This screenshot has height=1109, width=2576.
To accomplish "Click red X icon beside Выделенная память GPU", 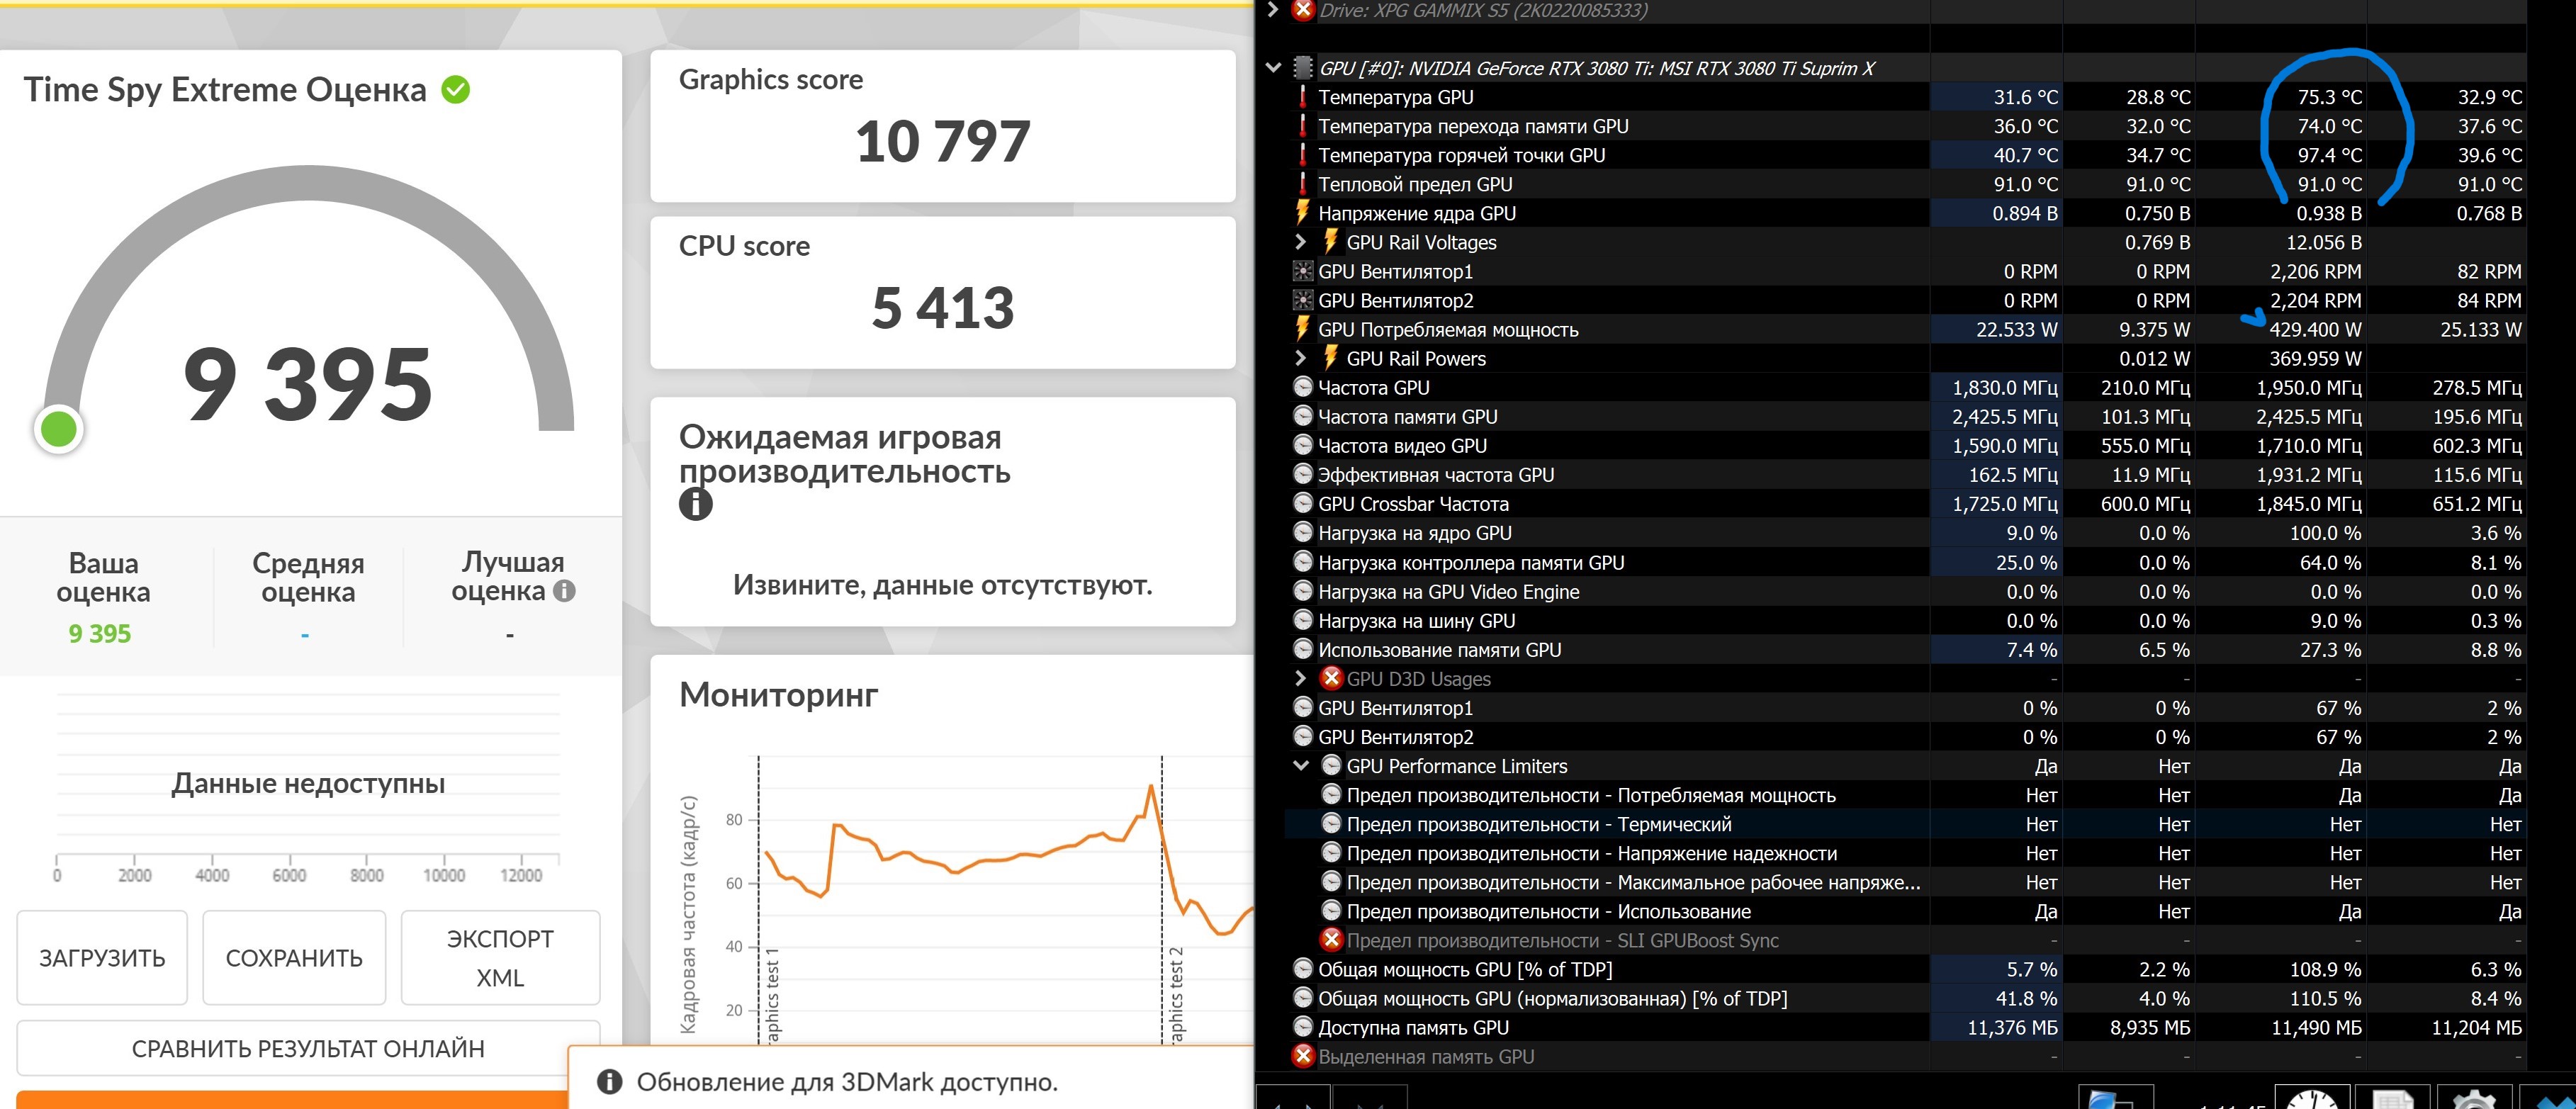I will pyautogui.click(x=1303, y=1056).
